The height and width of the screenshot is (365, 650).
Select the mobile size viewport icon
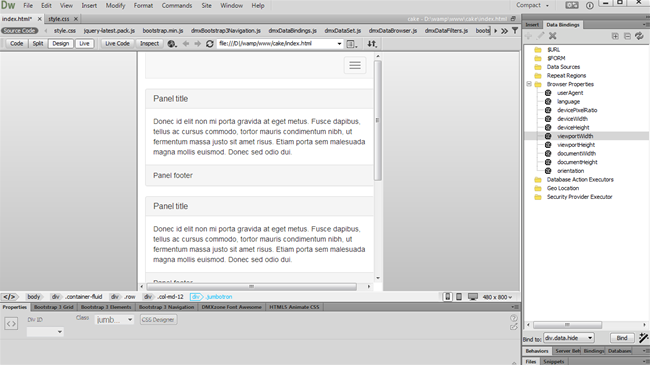448,297
